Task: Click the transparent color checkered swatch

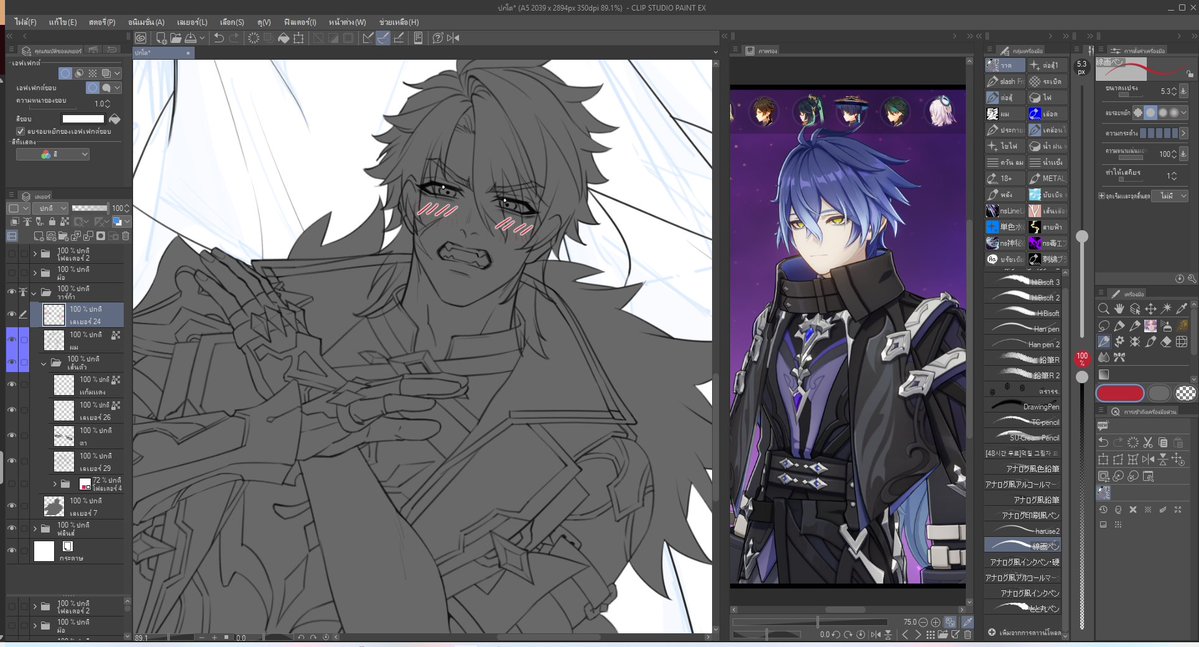Action: 1185,393
